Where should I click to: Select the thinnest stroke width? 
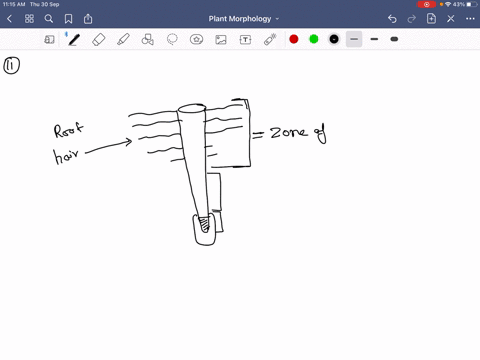click(x=354, y=39)
